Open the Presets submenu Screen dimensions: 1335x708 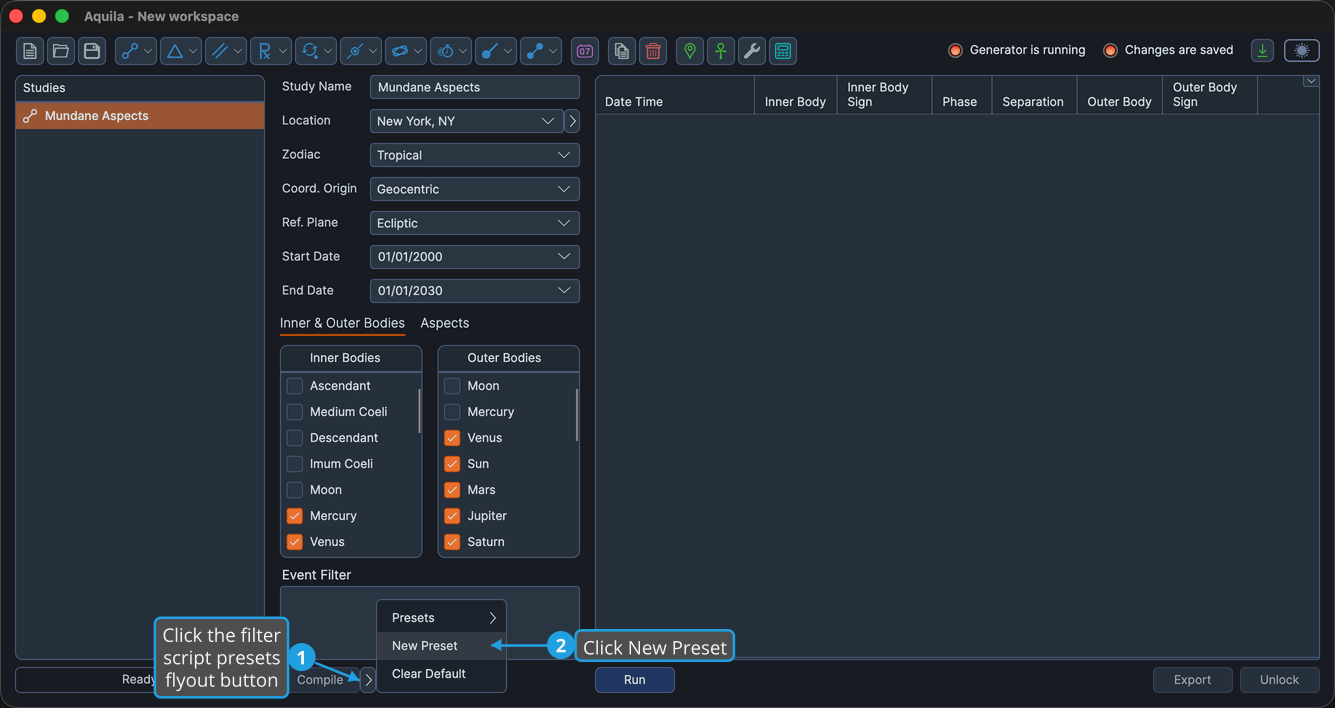pos(441,618)
